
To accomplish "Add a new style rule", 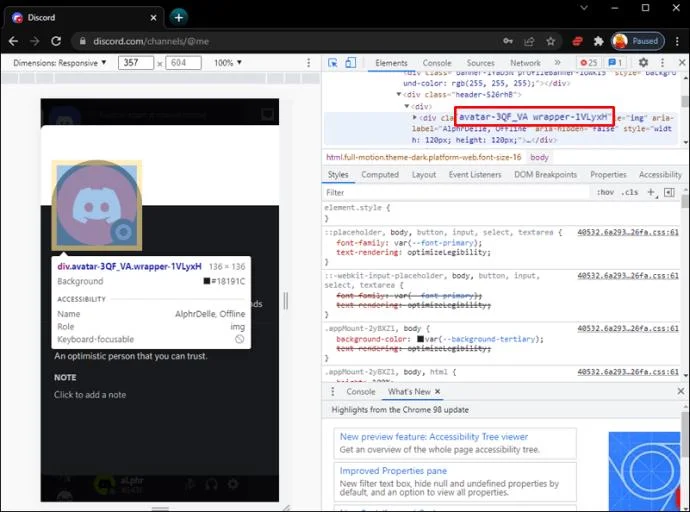I will (651, 192).
